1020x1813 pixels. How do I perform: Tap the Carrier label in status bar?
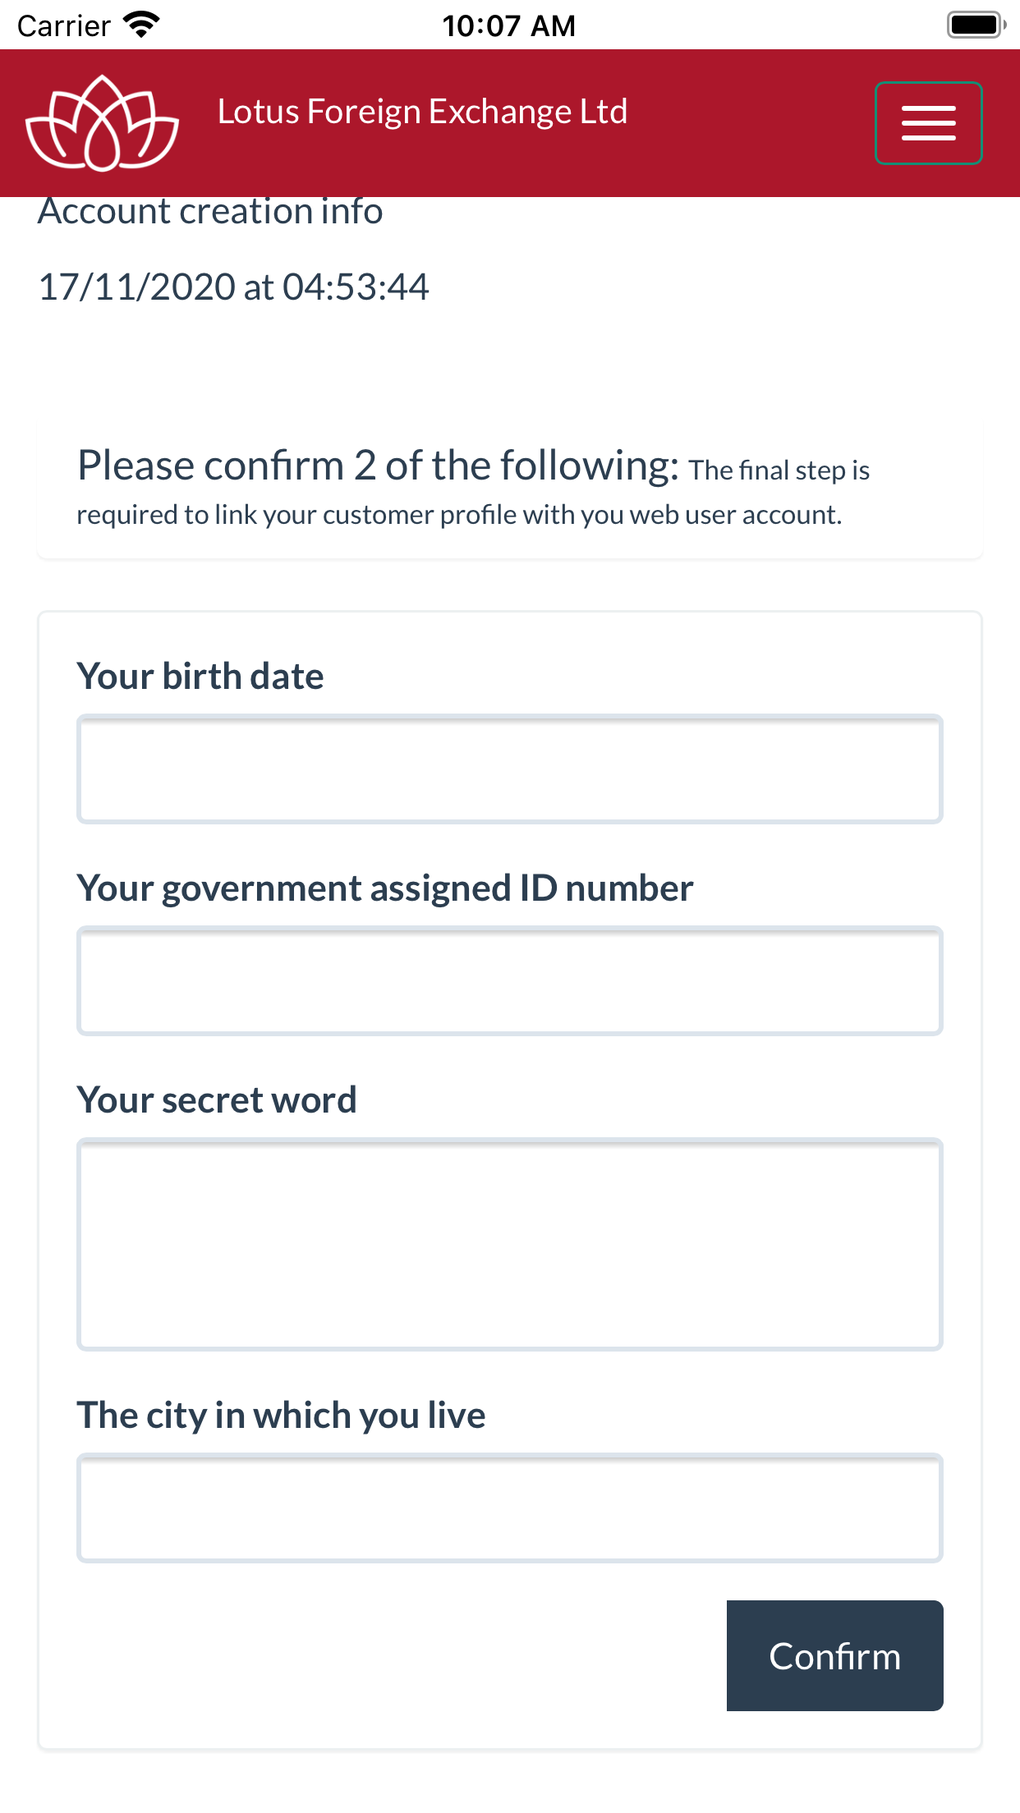pos(63,25)
